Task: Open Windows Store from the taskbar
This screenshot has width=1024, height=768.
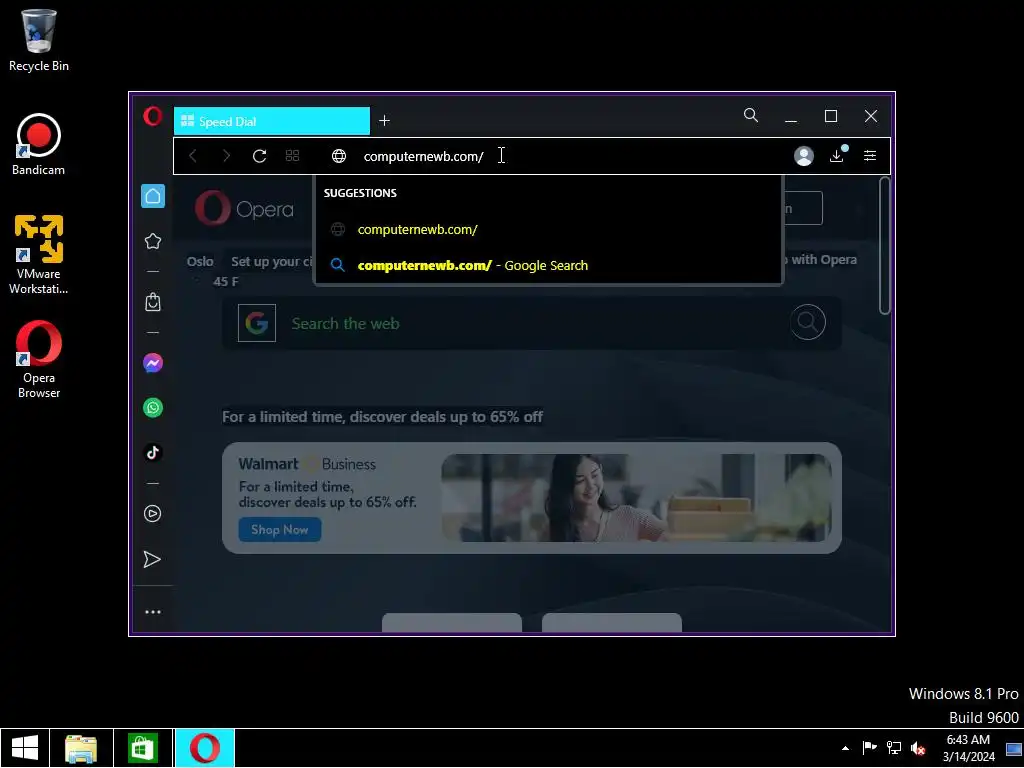Action: [x=143, y=748]
